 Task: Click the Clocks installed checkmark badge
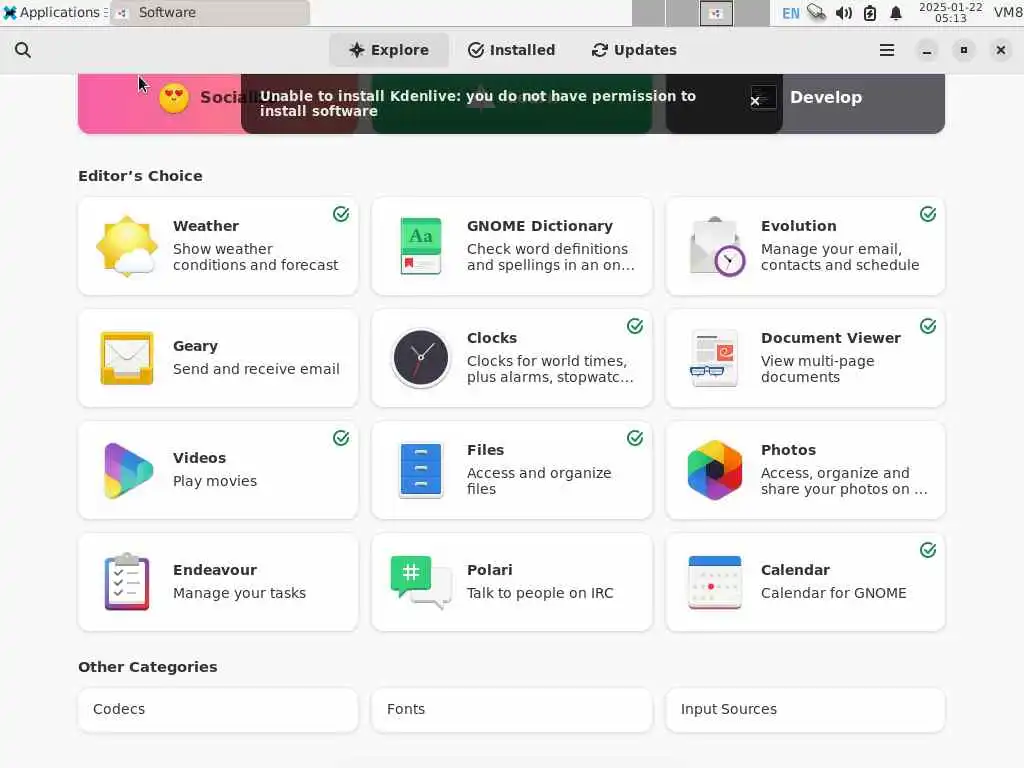[x=635, y=327]
